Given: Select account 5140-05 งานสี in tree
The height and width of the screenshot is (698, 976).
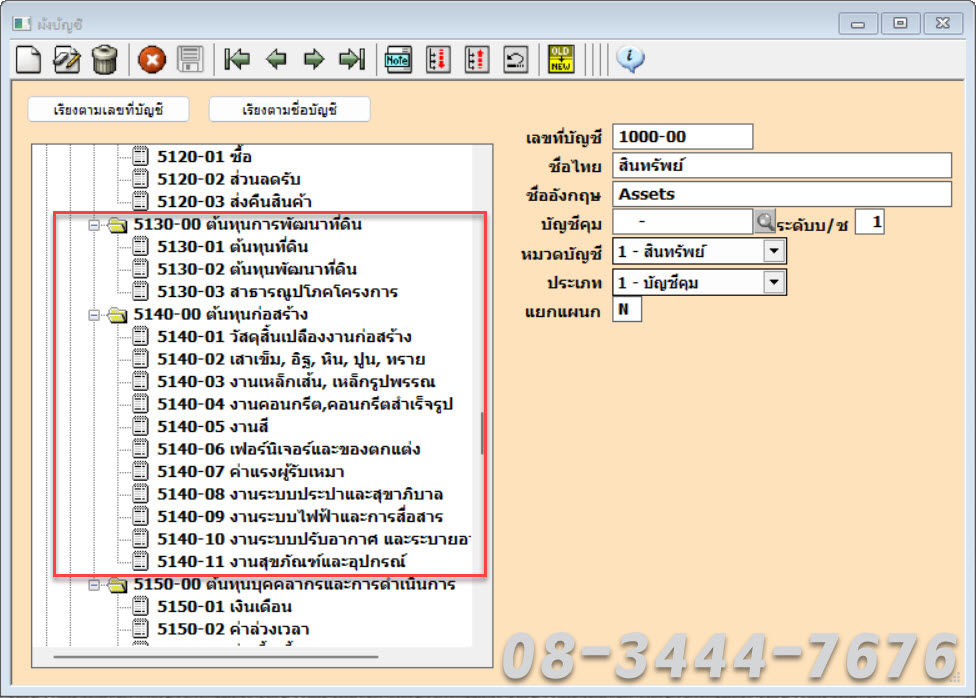Looking at the screenshot, I should click(x=213, y=427).
